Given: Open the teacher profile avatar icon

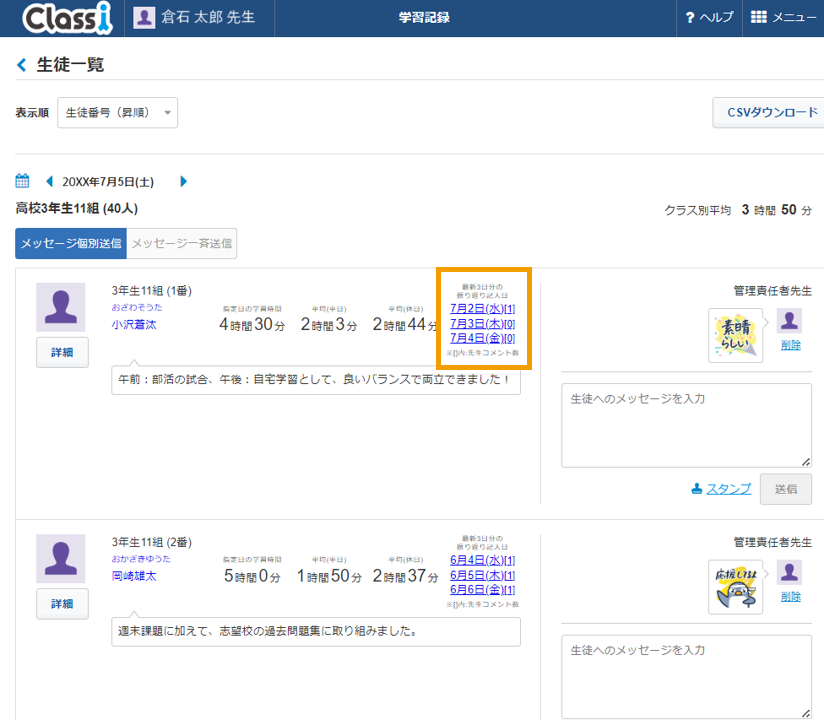Looking at the screenshot, I should pos(144,17).
